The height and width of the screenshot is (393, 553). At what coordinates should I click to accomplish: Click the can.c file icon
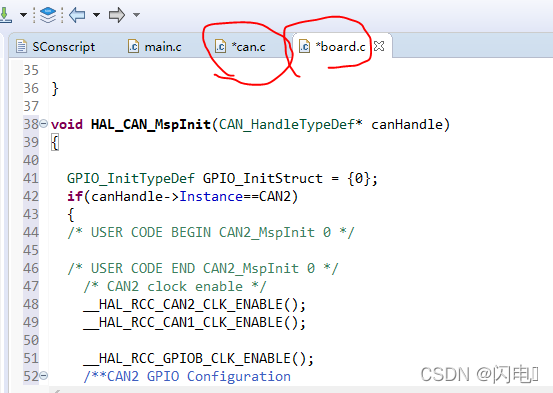tap(220, 47)
